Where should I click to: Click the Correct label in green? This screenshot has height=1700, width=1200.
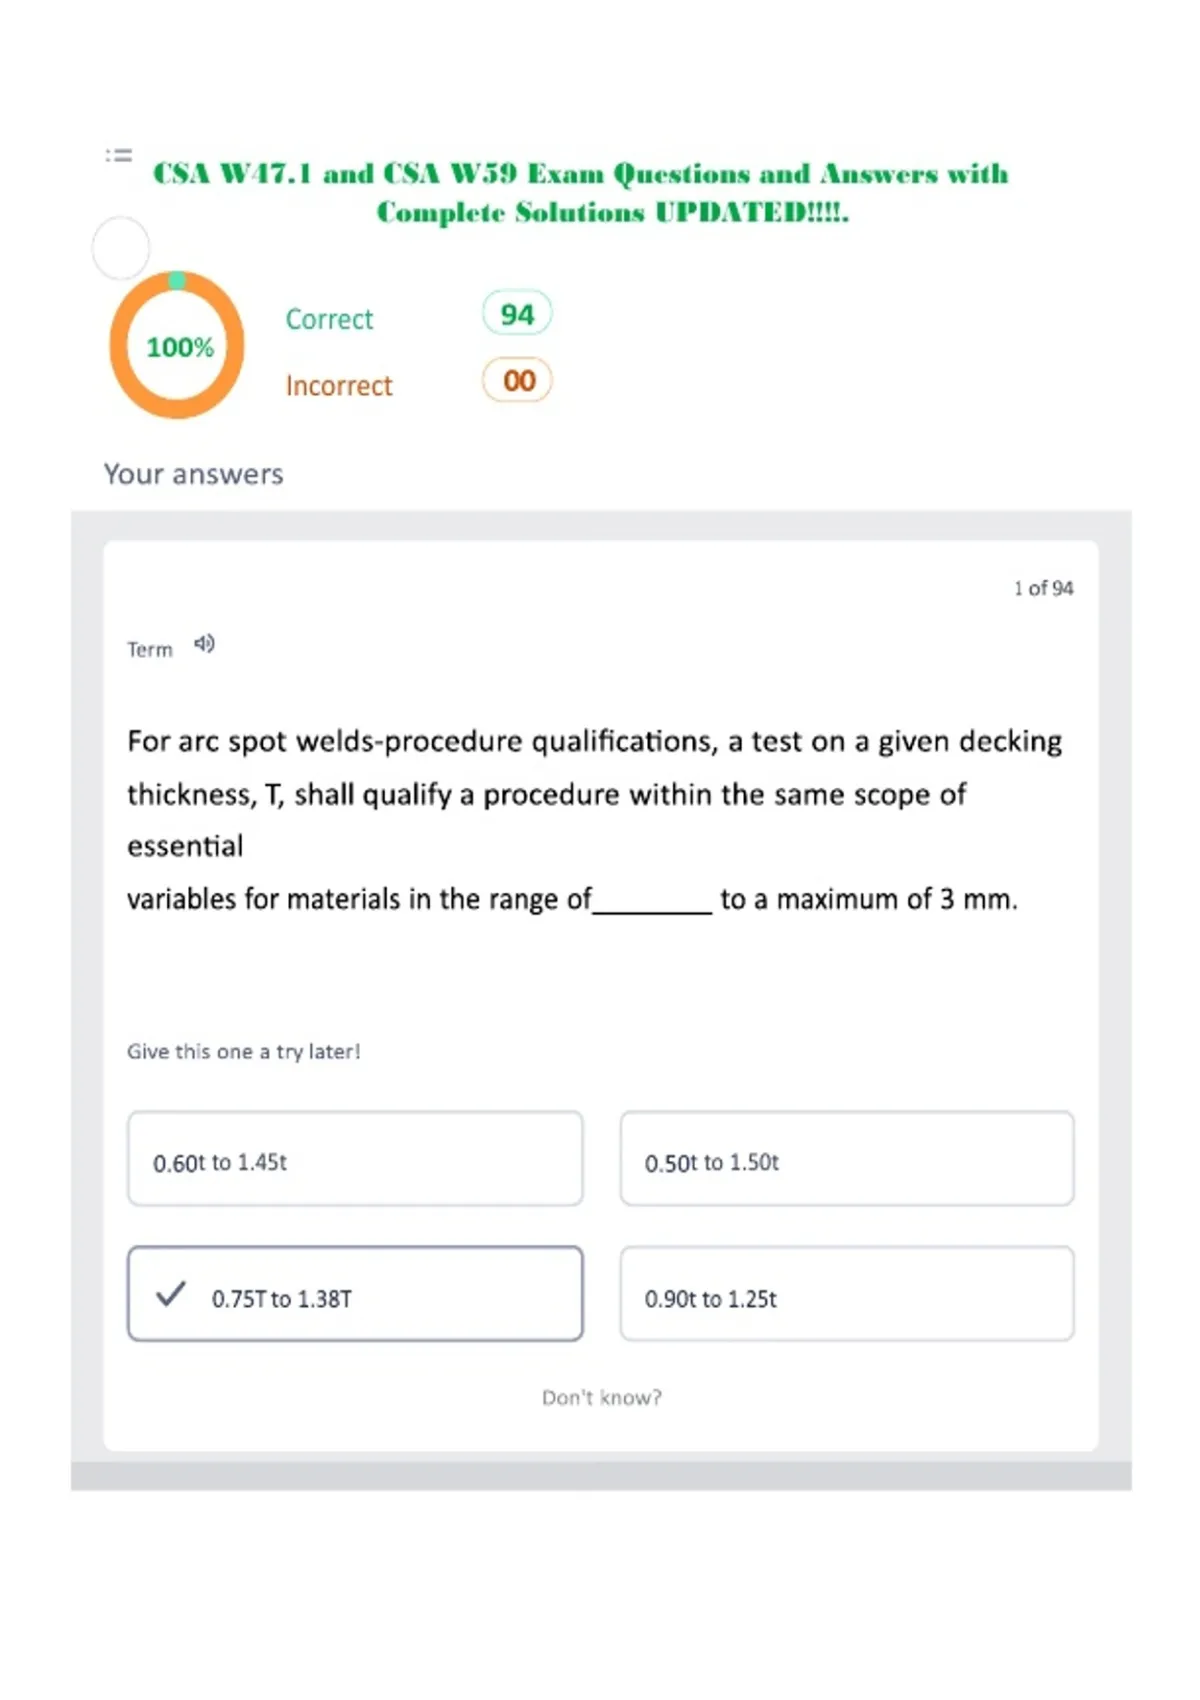[329, 319]
